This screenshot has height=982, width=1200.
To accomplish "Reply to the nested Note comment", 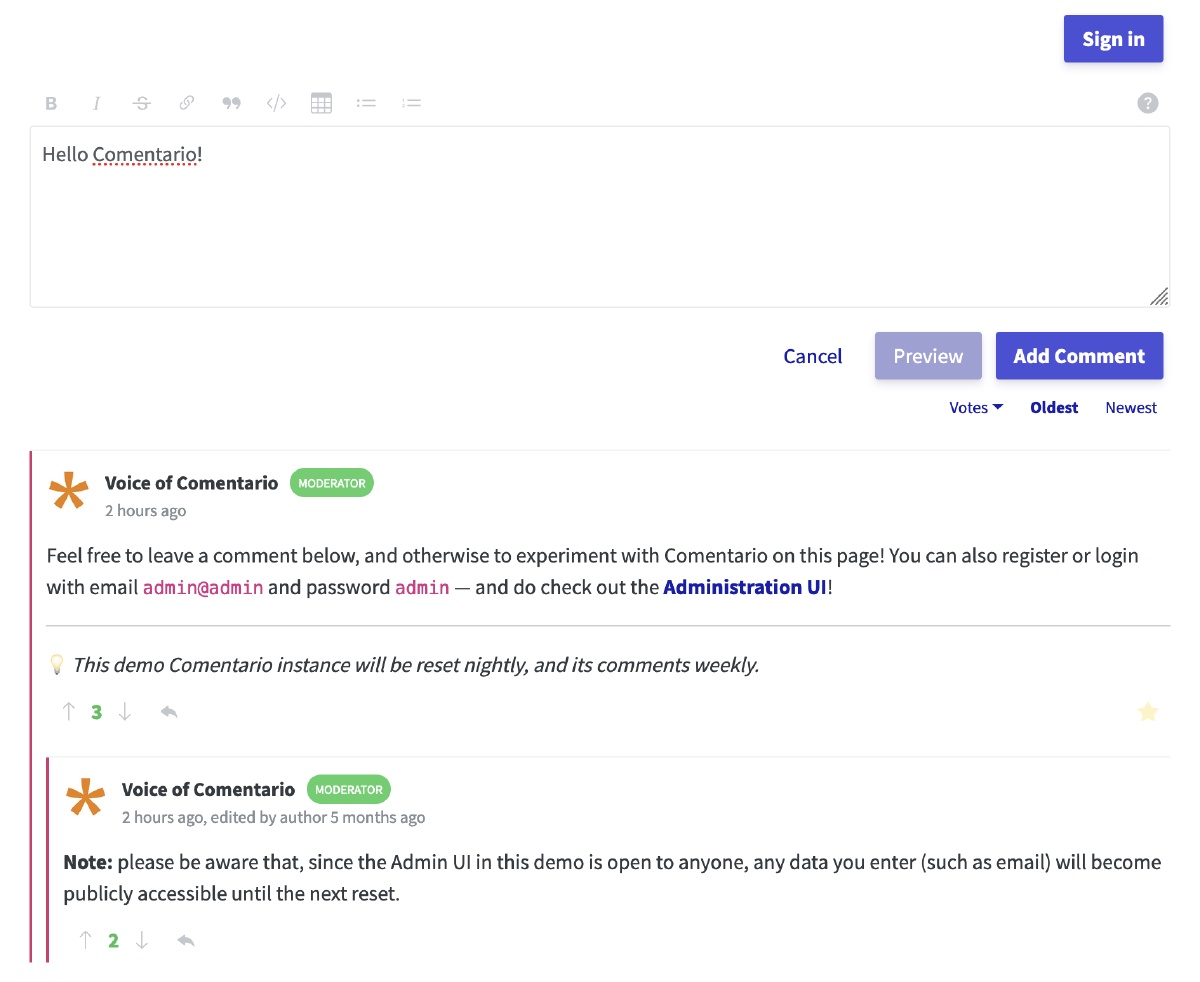I will [x=186, y=940].
